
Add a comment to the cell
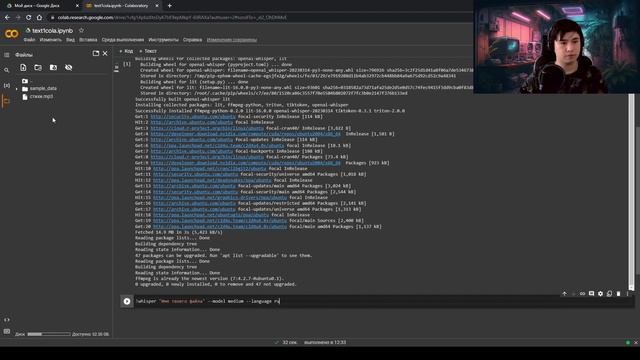[591, 293]
